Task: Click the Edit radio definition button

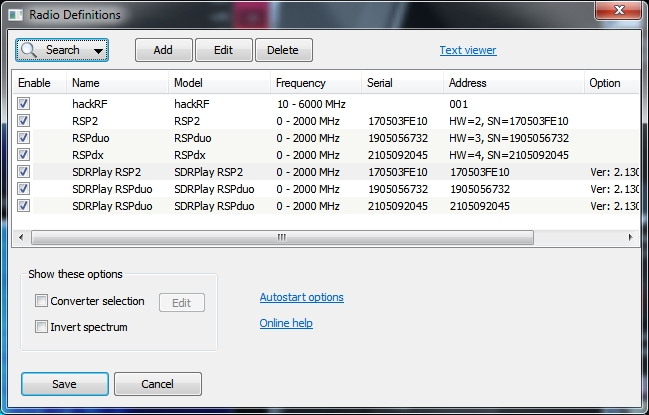Action: click(x=223, y=50)
